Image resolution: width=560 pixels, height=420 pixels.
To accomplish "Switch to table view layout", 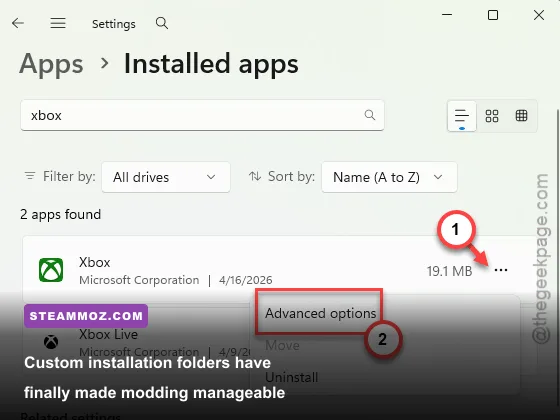I will pyautogui.click(x=521, y=116).
